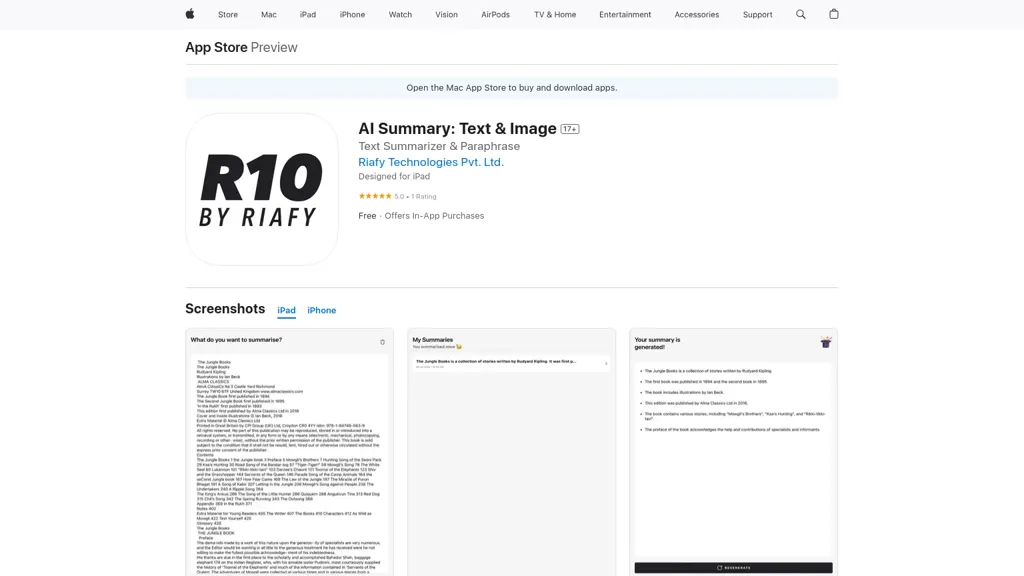Click the share icon on the first screenshot

pyautogui.click(x=383, y=341)
